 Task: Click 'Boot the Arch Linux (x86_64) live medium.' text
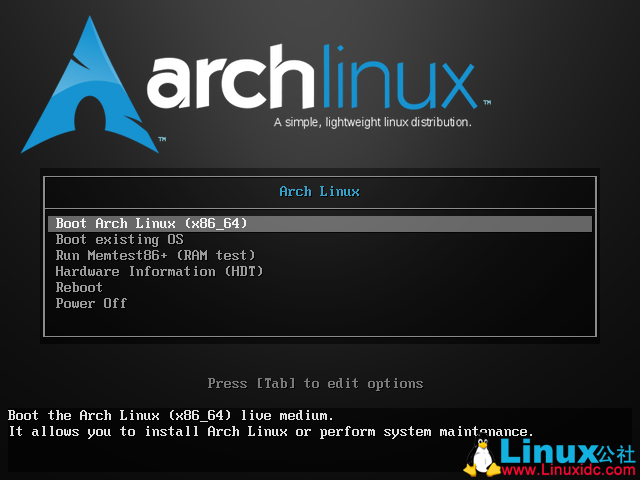pyautogui.click(x=171, y=416)
